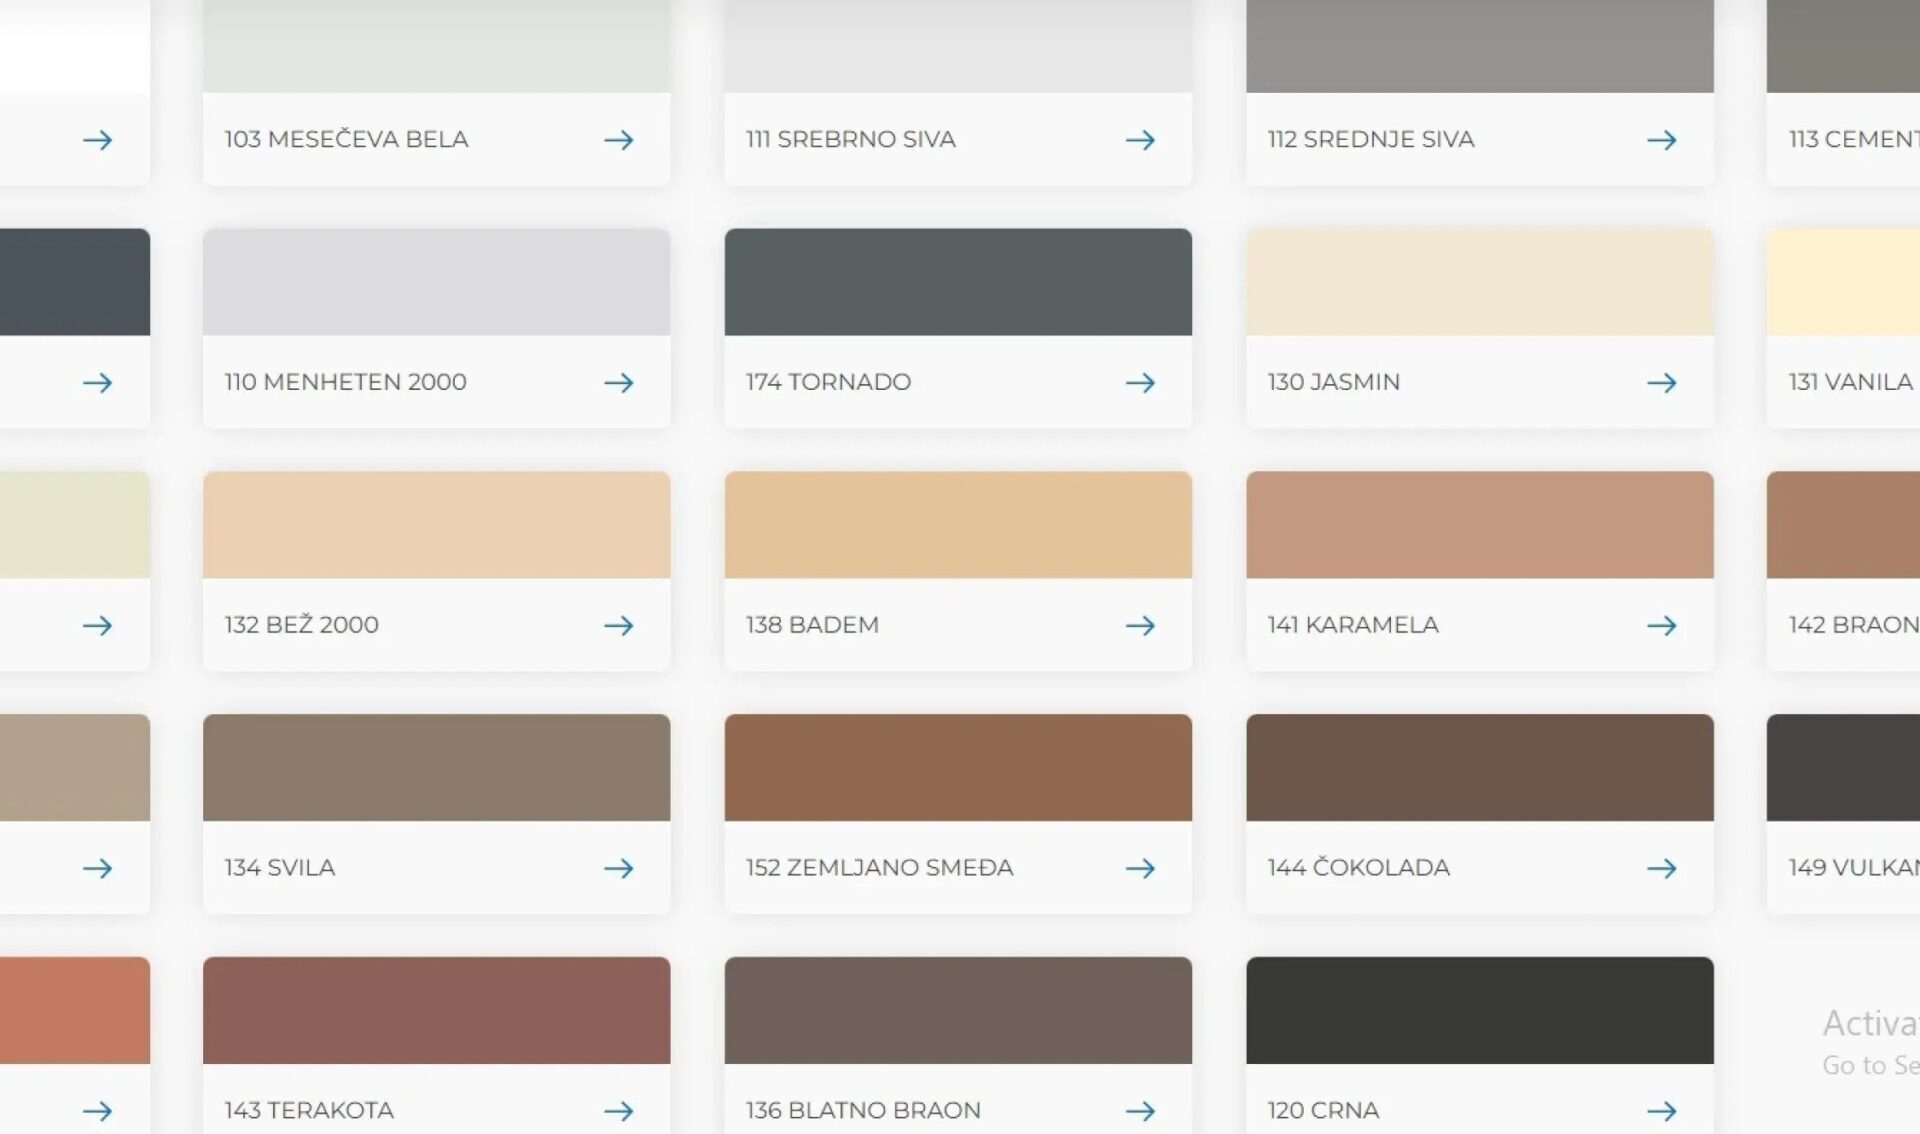Choose the 130 JASMIN cream swatch
Image resolution: width=1920 pixels, height=1134 pixels.
coord(1479,282)
